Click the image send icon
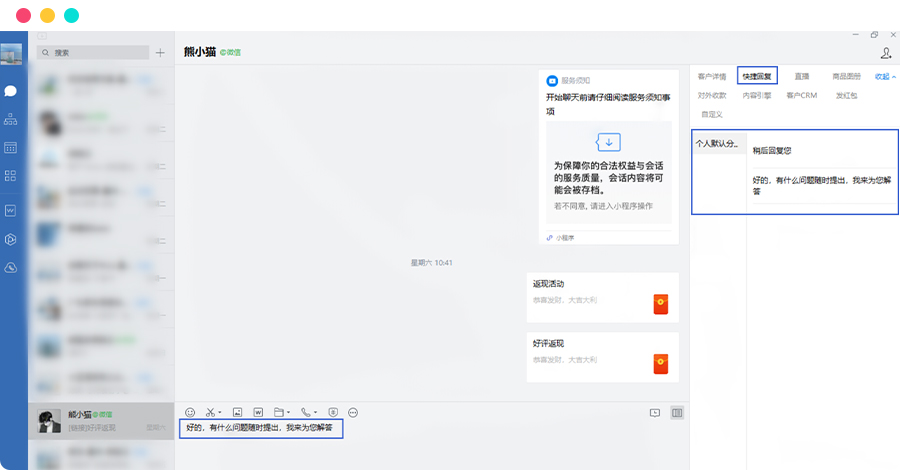This screenshot has width=900, height=470. click(x=237, y=412)
